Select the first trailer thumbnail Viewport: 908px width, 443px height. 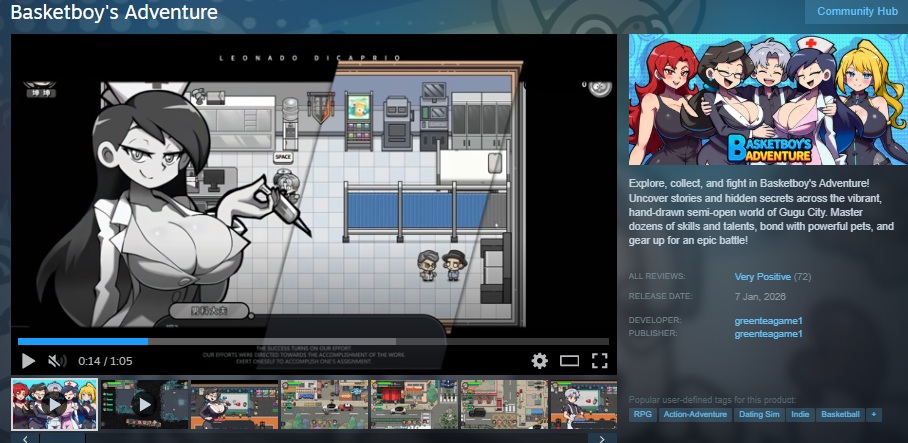click(54, 404)
